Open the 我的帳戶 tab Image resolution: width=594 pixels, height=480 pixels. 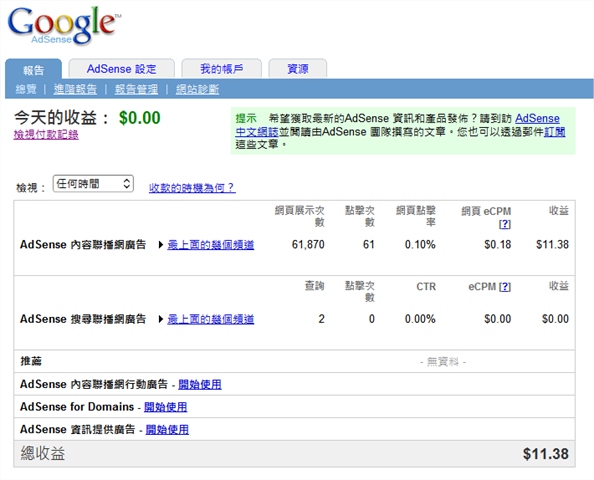pyautogui.click(x=222, y=69)
